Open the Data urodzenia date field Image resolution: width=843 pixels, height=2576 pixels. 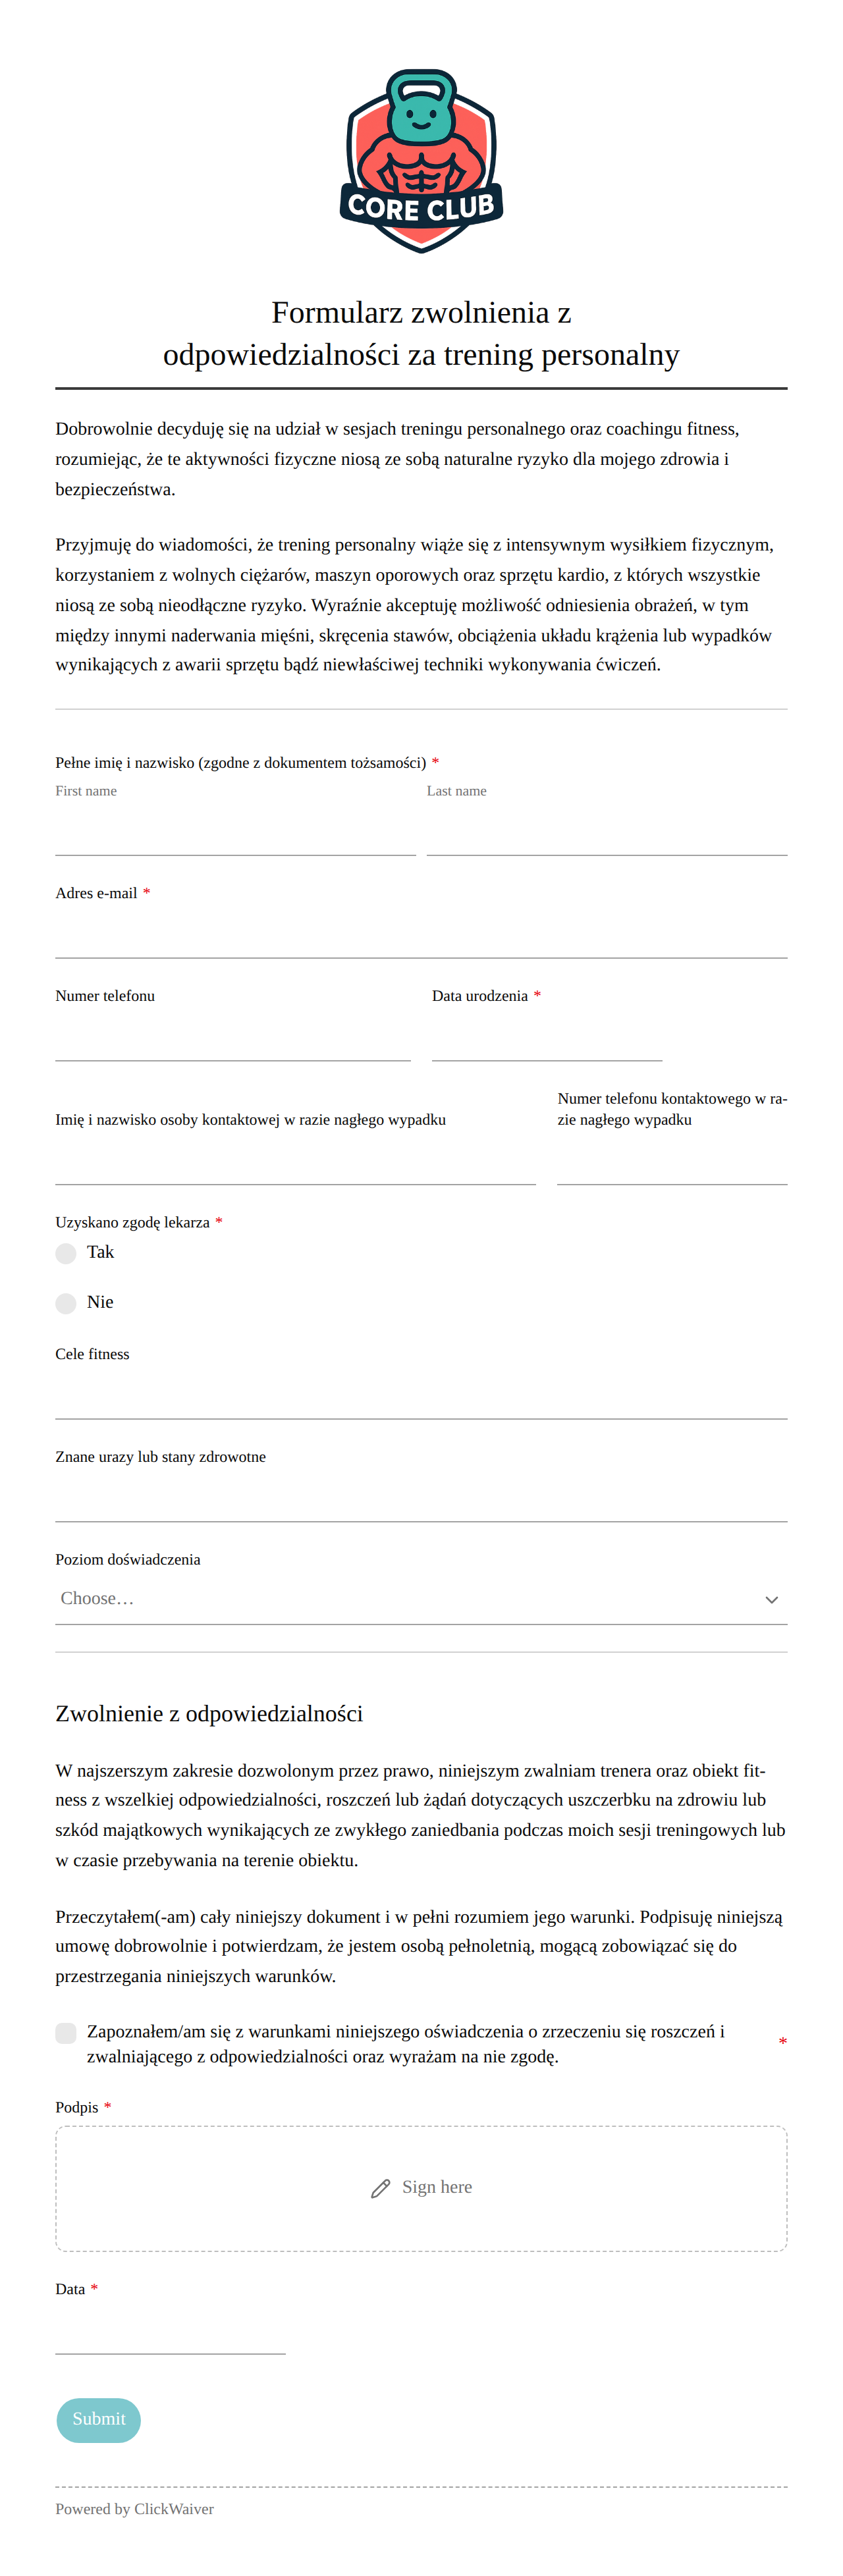click(x=547, y=1037)
